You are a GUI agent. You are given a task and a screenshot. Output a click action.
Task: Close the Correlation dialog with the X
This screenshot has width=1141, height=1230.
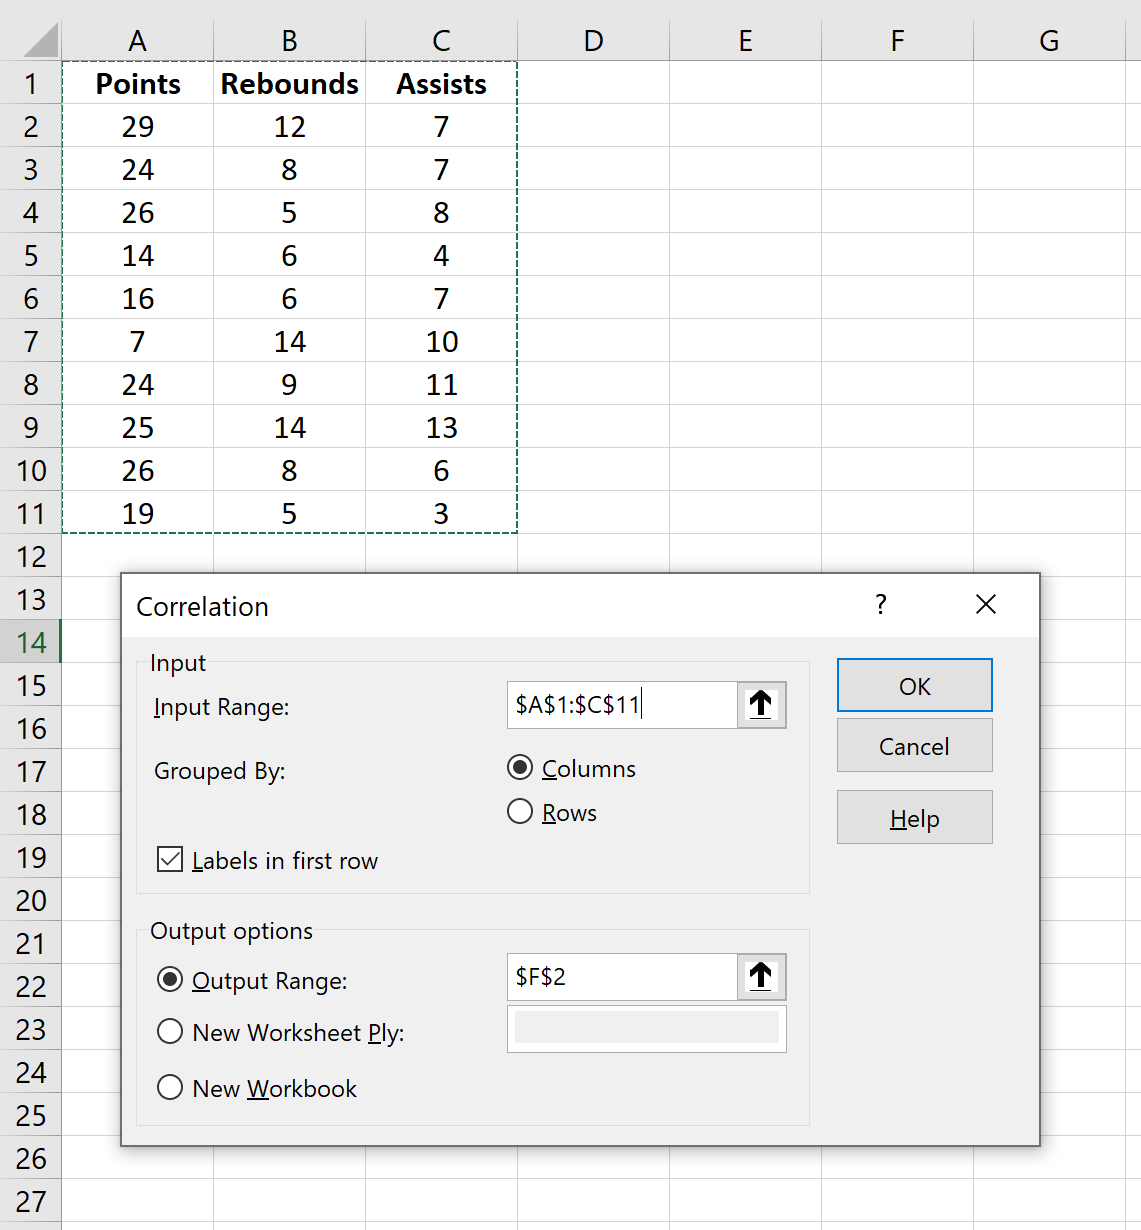pos(986,604)
